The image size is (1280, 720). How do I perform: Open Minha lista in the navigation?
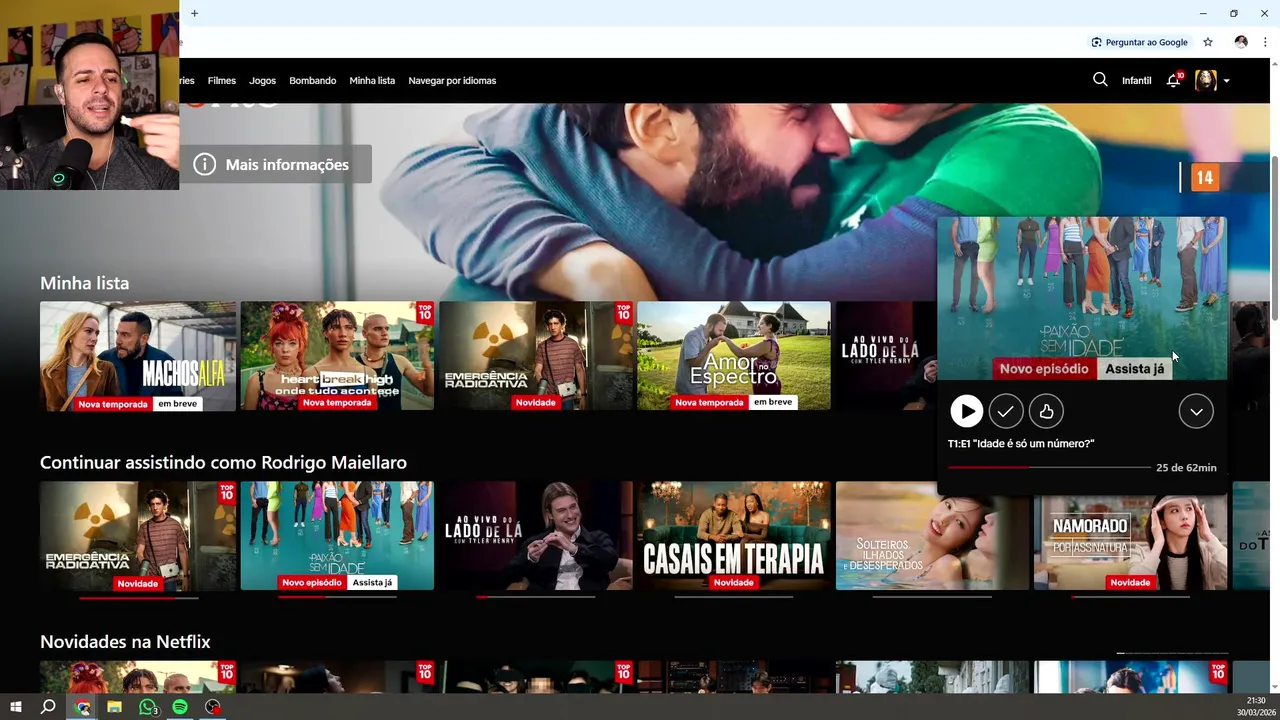[x=372, y=80]
